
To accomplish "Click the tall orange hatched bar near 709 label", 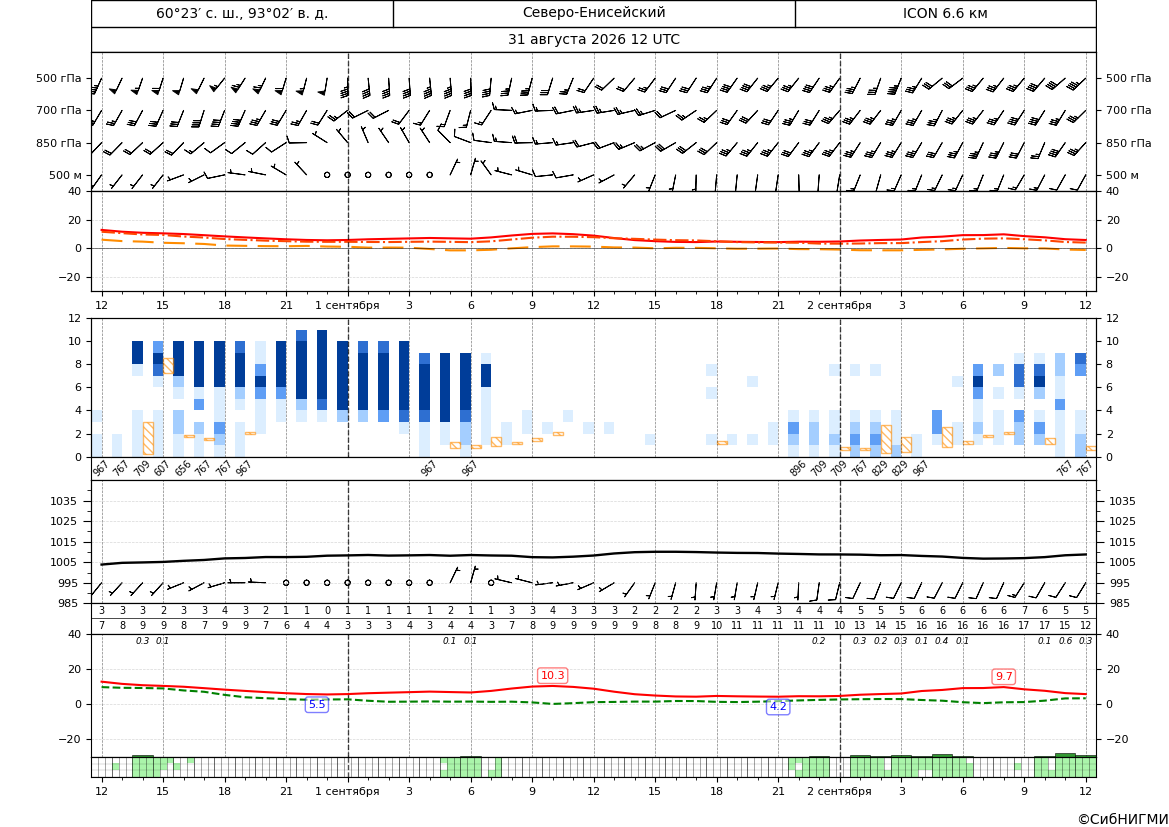I will click(x=148, y=438).
